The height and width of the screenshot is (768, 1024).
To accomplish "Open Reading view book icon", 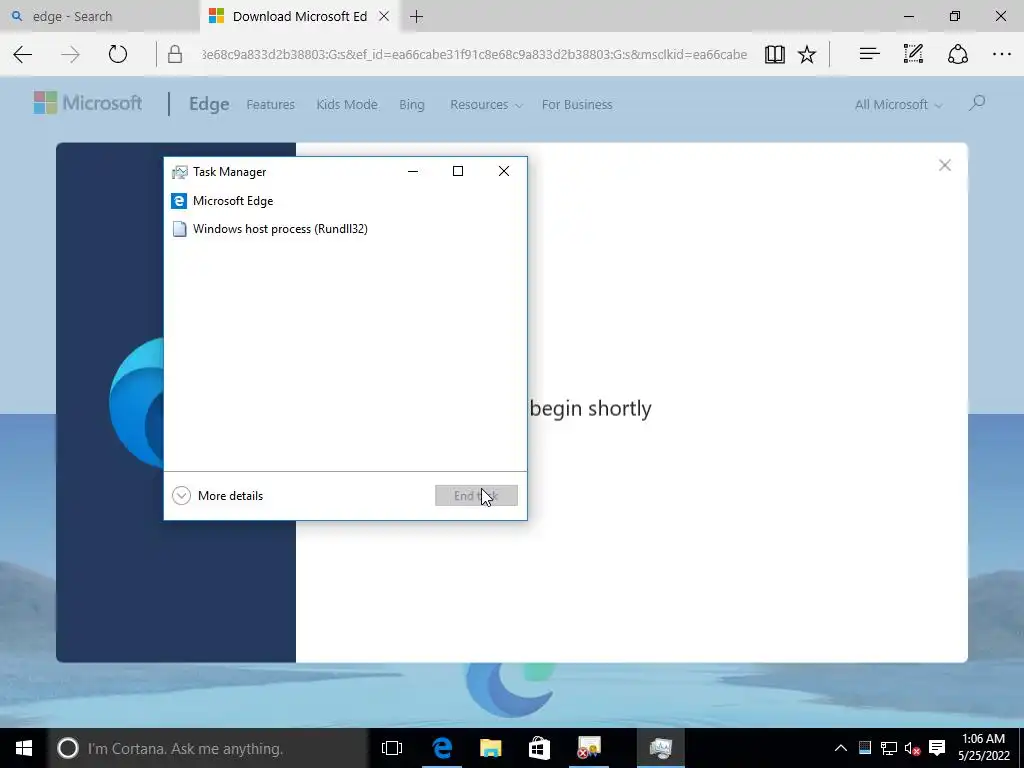I will [775, 54].
